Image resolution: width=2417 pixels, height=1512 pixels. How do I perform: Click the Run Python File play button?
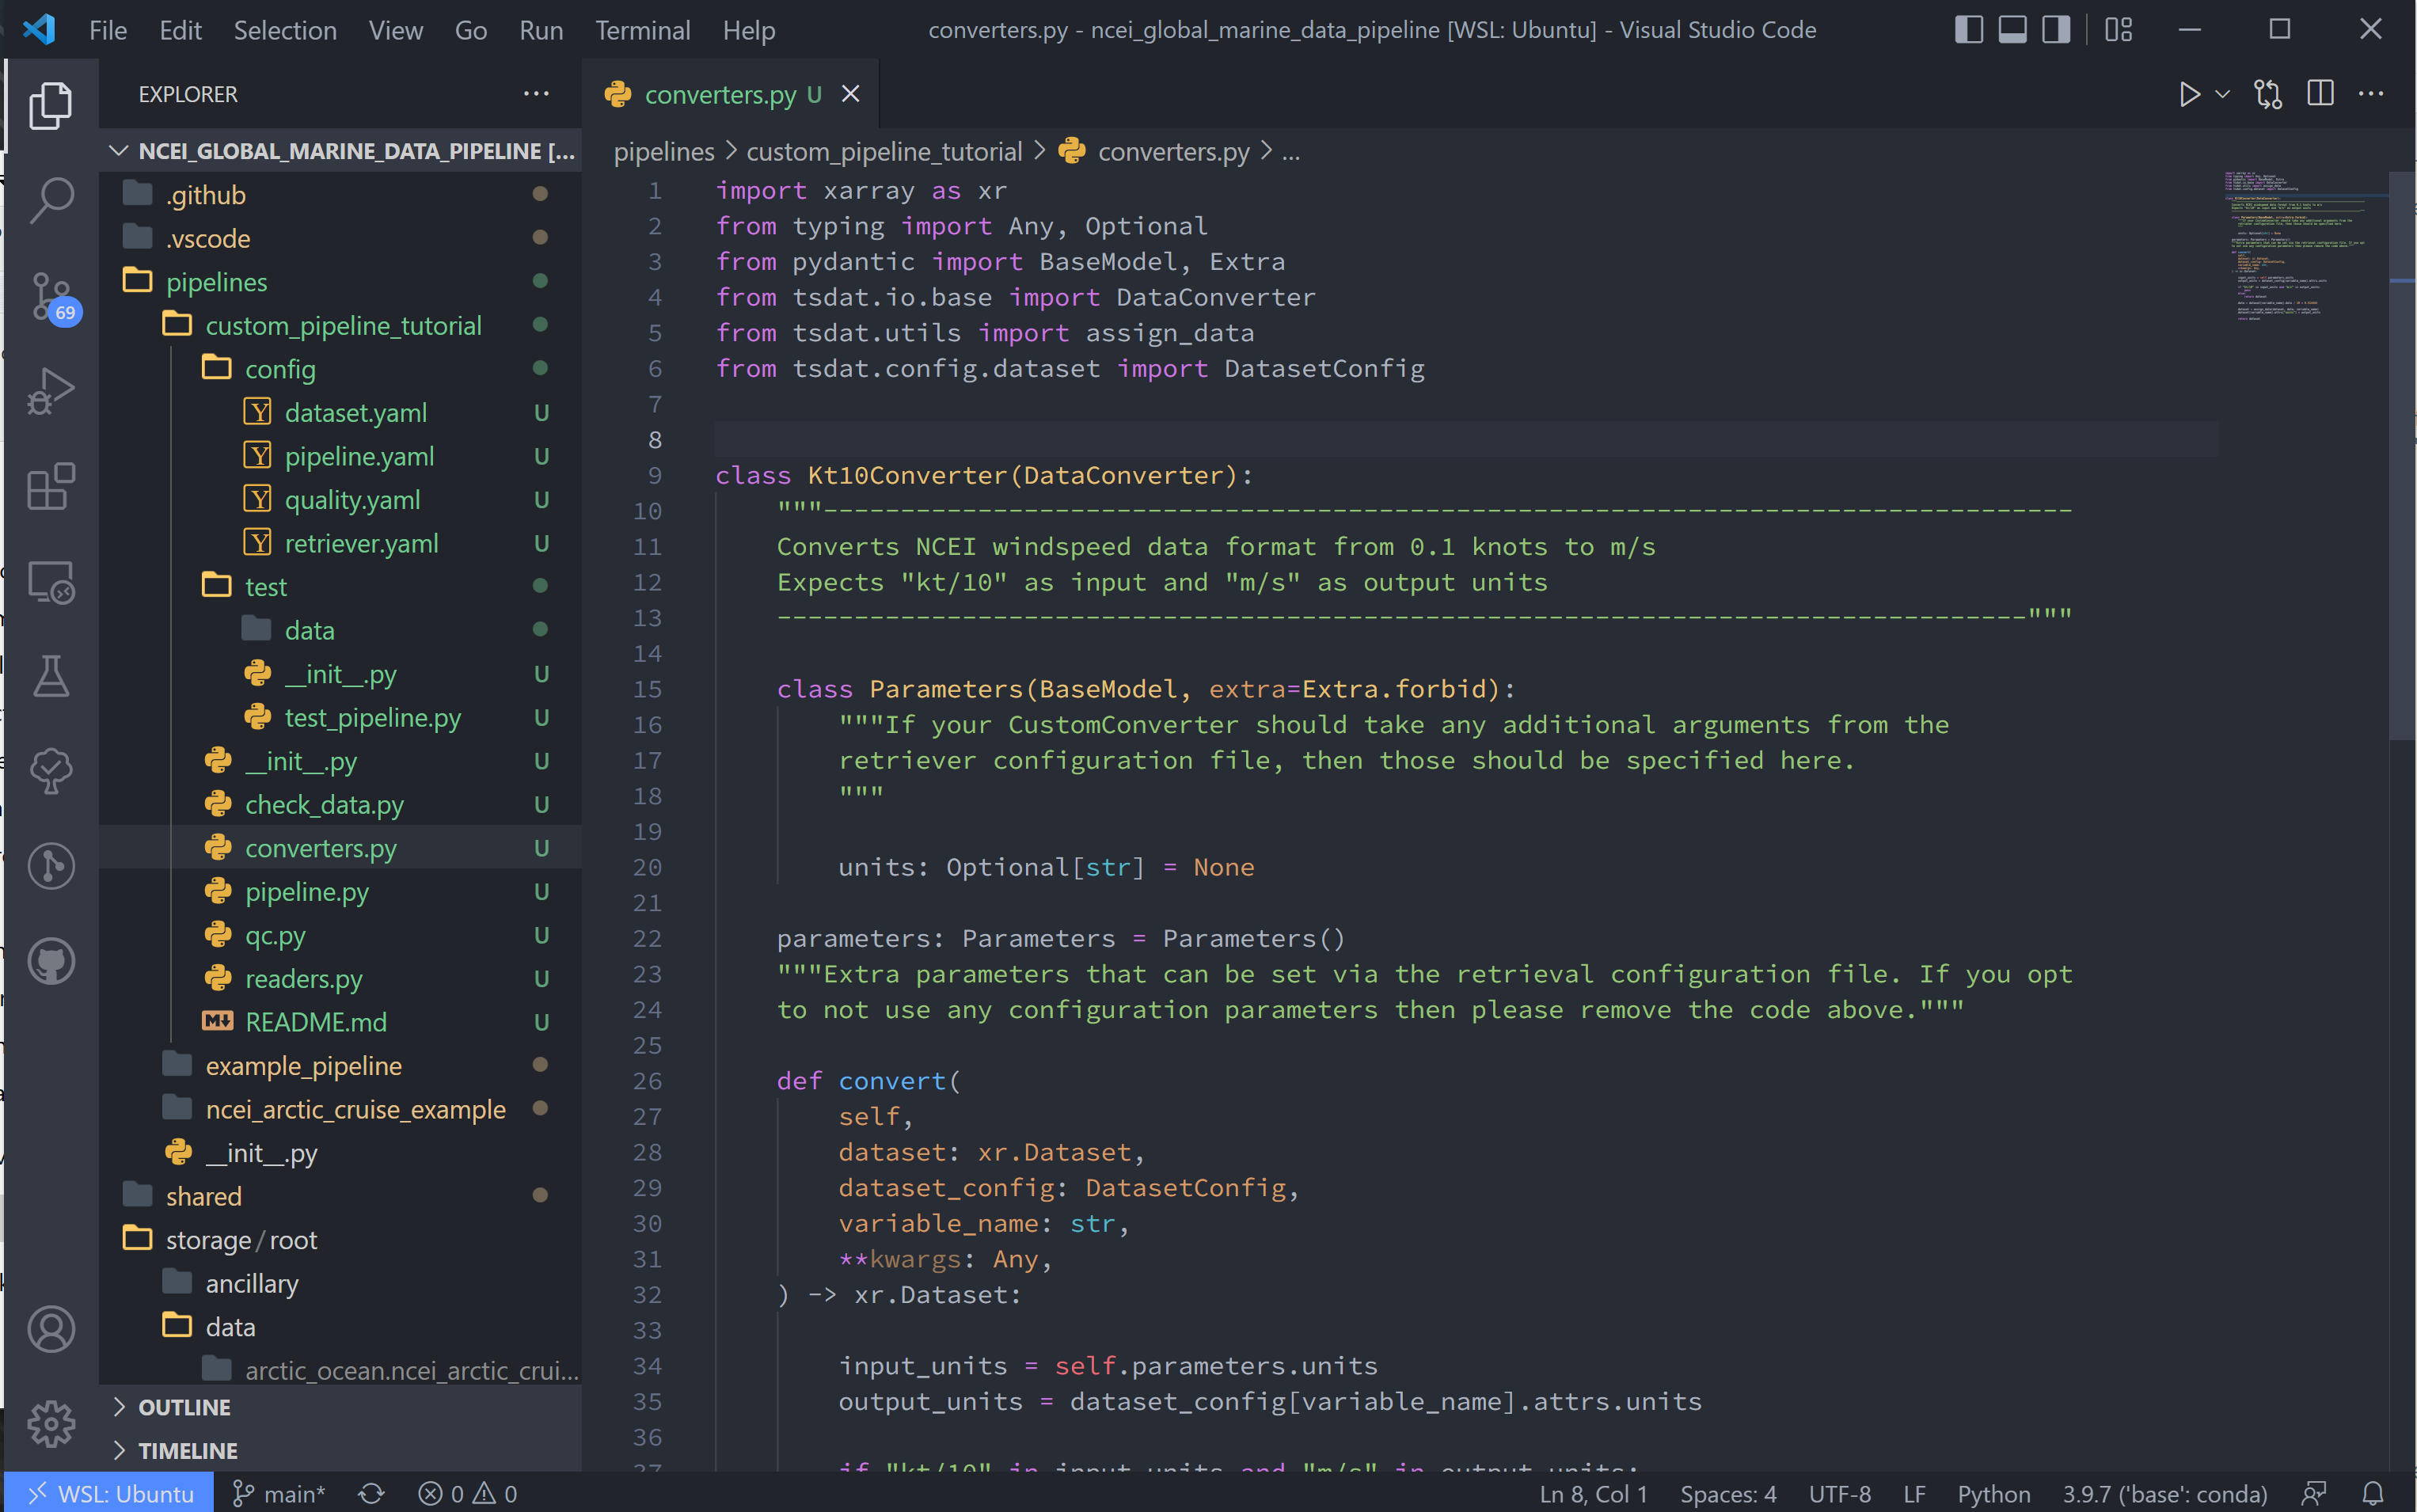click(x=2189, y=94)
